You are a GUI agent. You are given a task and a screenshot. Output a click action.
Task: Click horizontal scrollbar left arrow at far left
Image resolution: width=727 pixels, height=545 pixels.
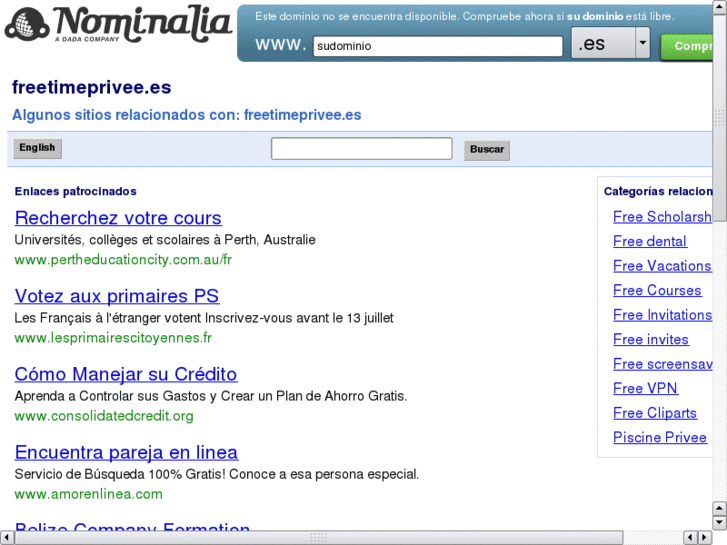tap(6, 538)
